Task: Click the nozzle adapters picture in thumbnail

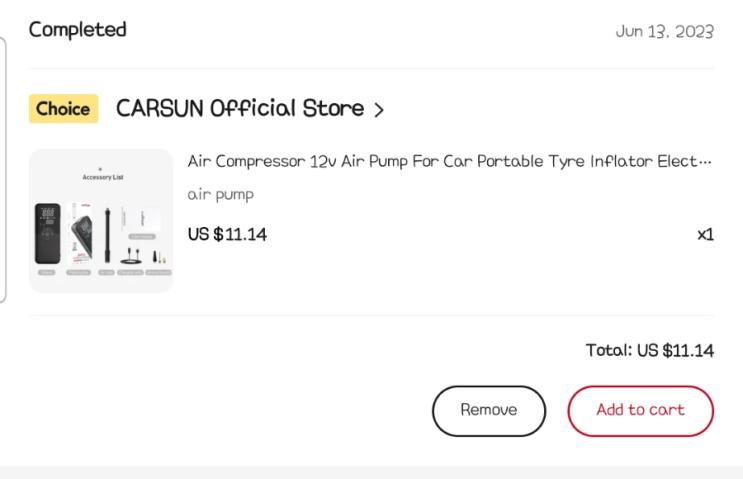Action: pos(156,257)
